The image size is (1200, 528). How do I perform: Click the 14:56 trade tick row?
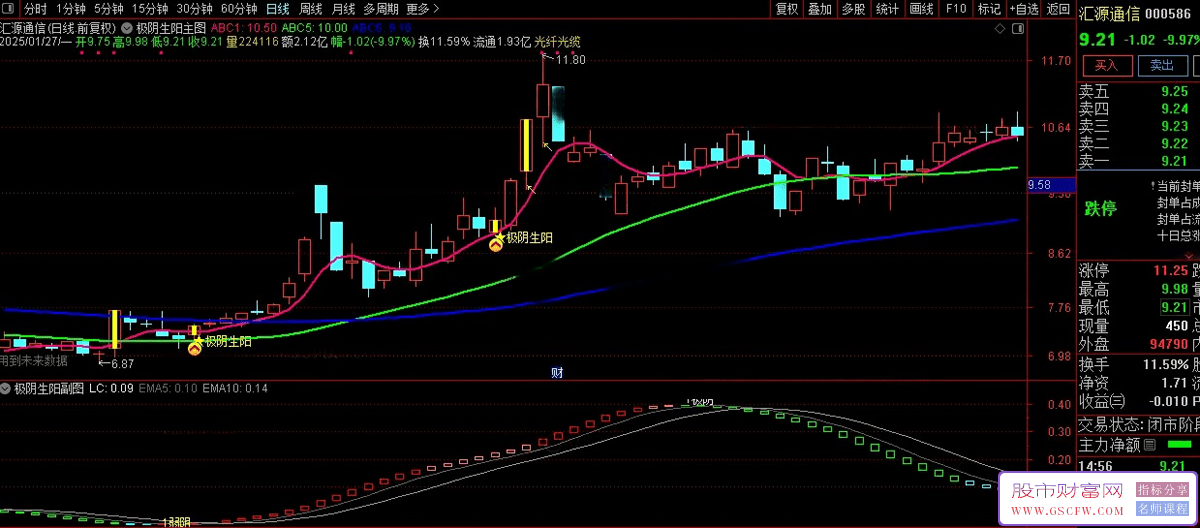1138,465
